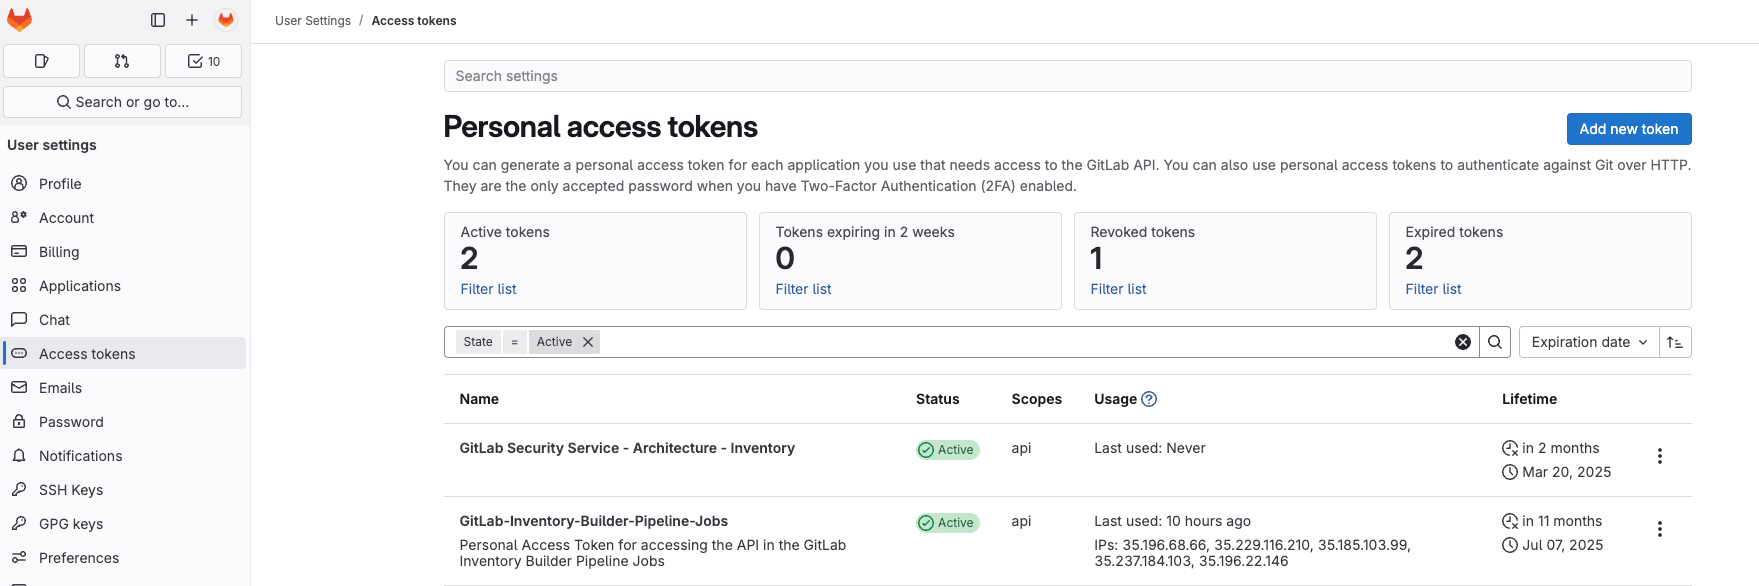
Task: Click the Profile icon in sidebar
Action: 19,183
